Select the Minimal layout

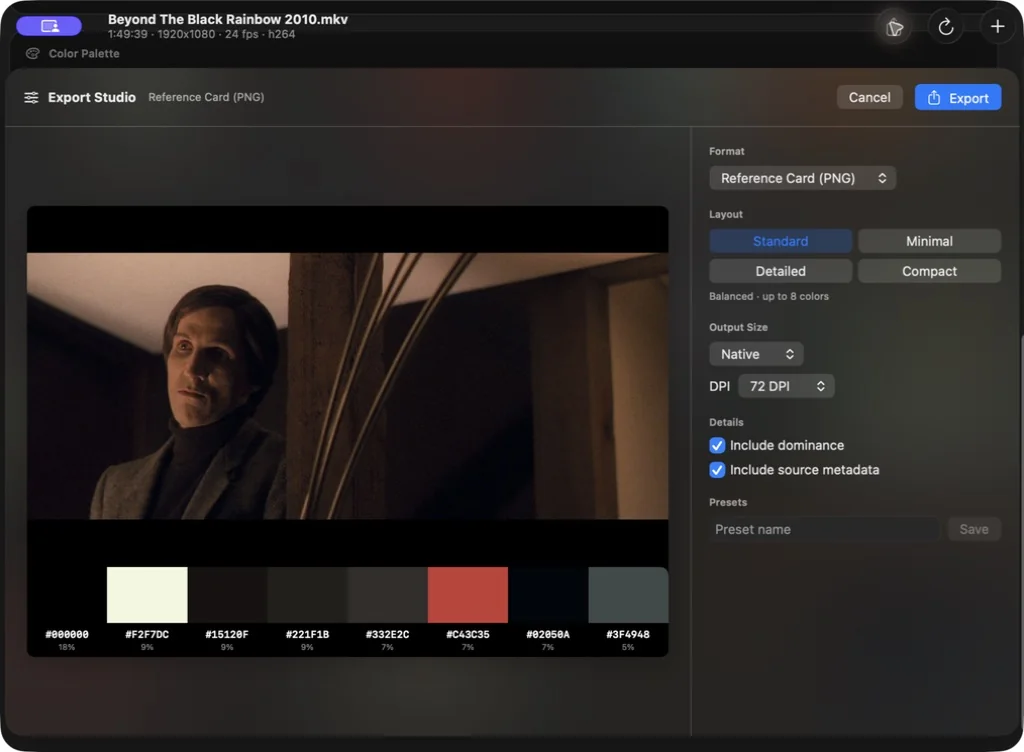pos(929,241)
